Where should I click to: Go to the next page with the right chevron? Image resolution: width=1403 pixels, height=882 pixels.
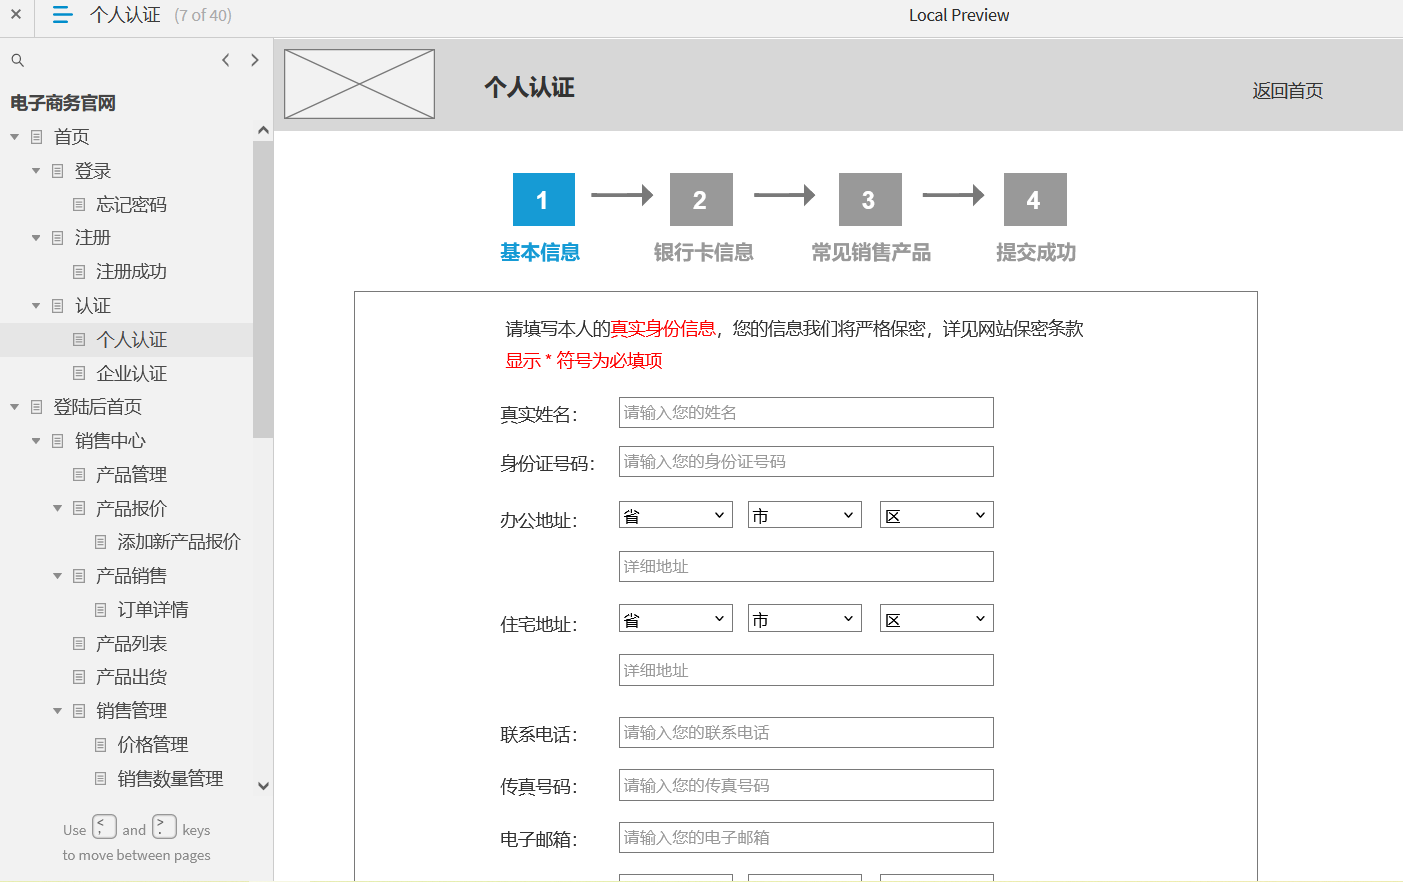(x=255, y=60)
